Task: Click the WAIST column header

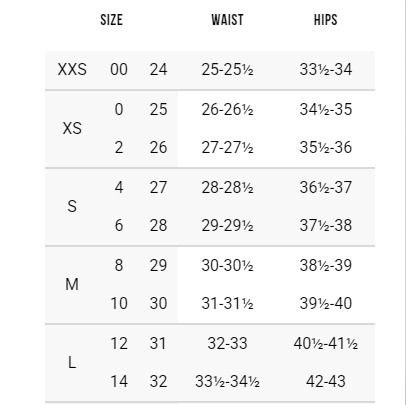Action: click(x=227, y=20)
